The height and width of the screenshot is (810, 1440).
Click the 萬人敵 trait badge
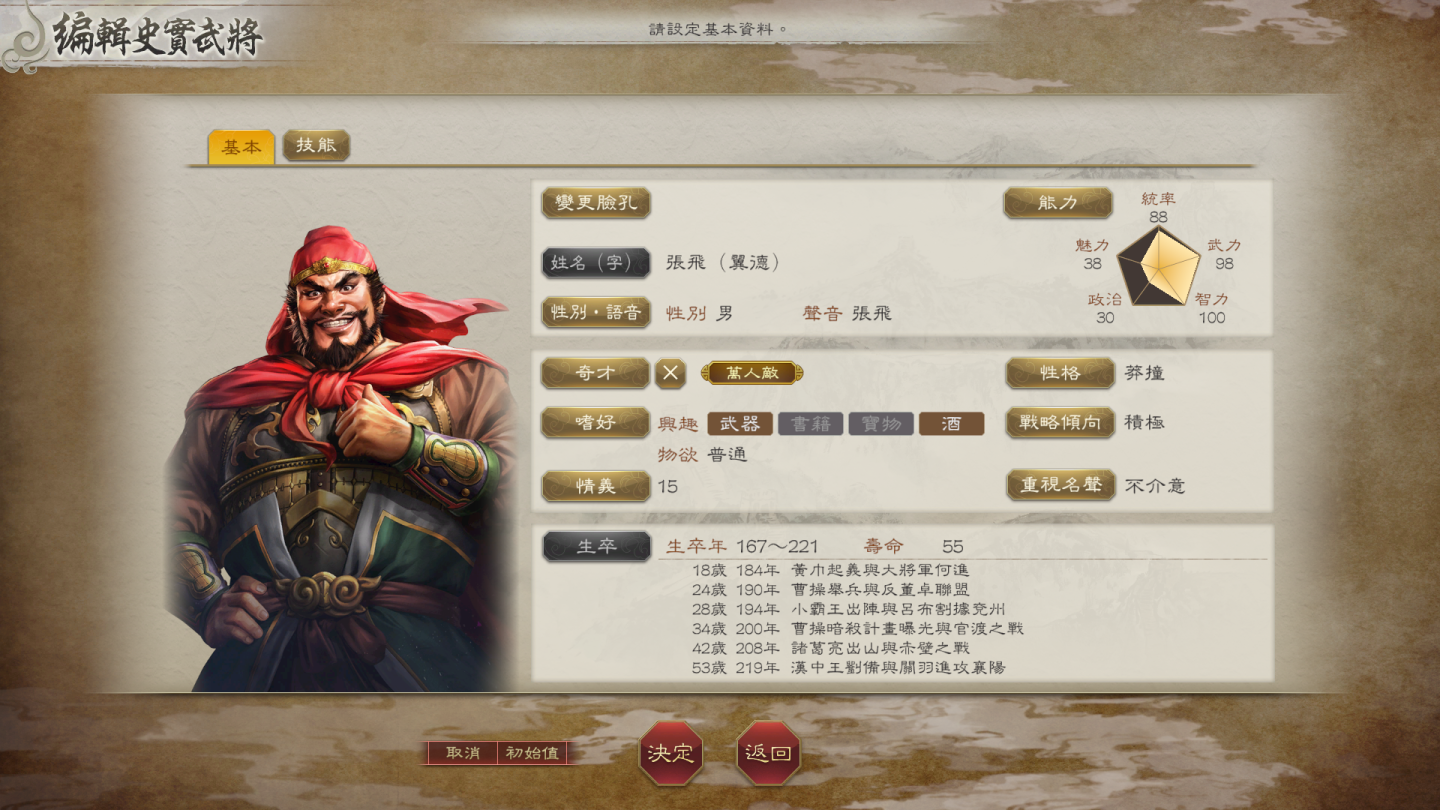[x=752, y=373]
